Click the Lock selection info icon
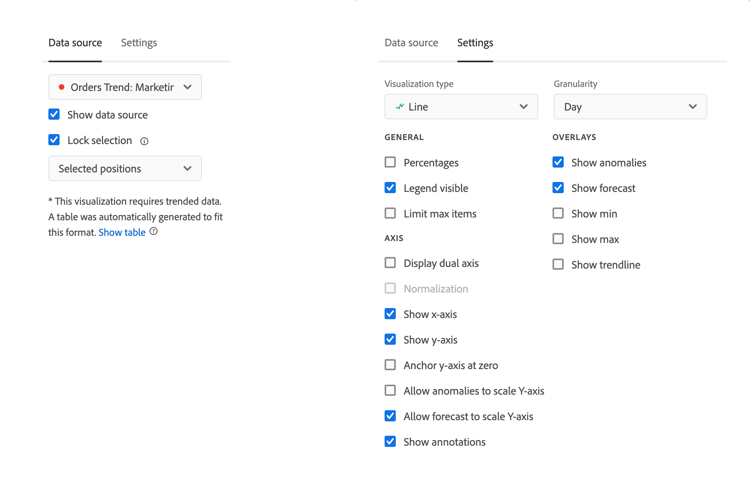This screenshot has height=486, width=750. click(x=144, y=141)
